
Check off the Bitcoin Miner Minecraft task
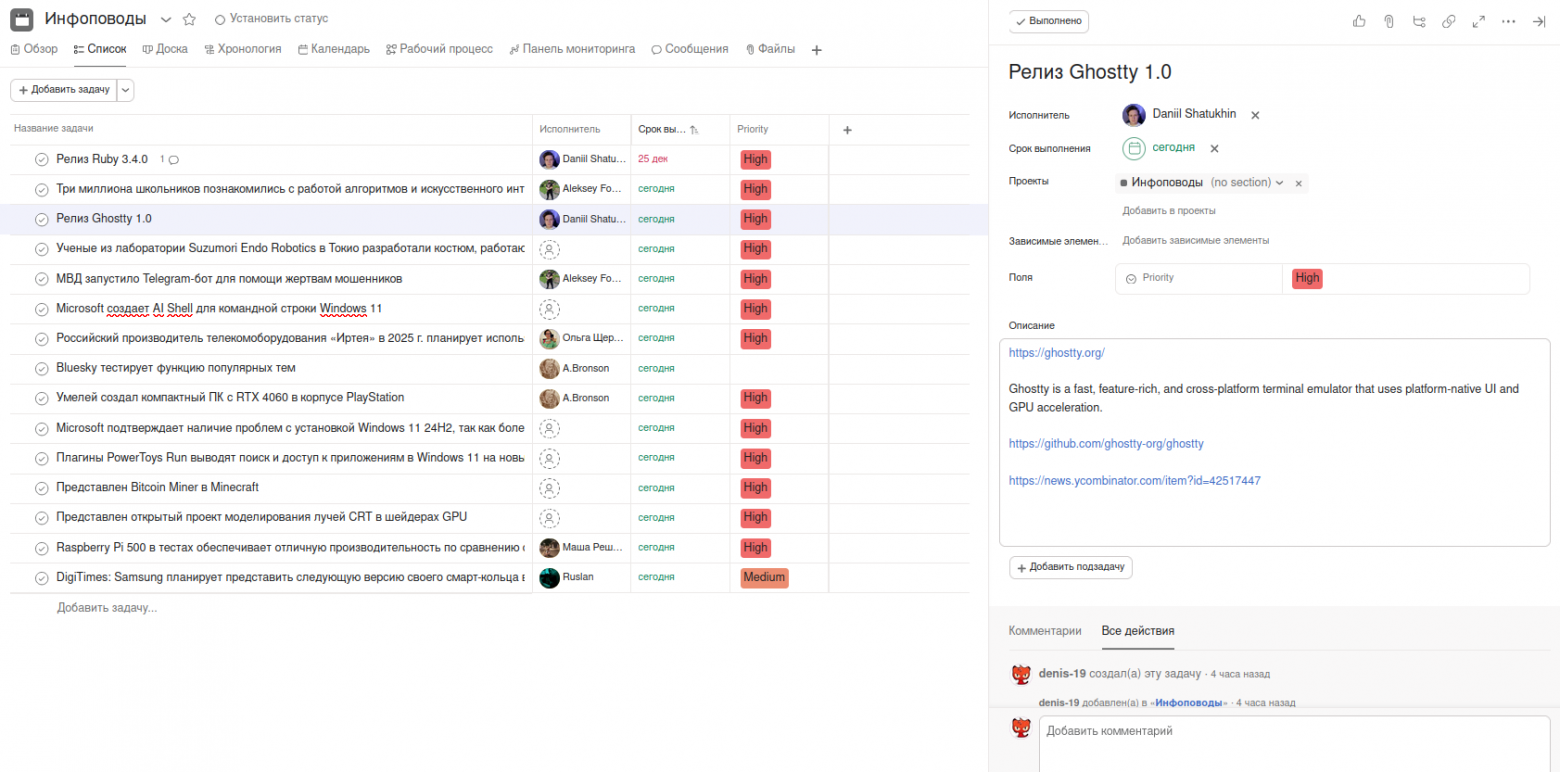tap(42, 488)
